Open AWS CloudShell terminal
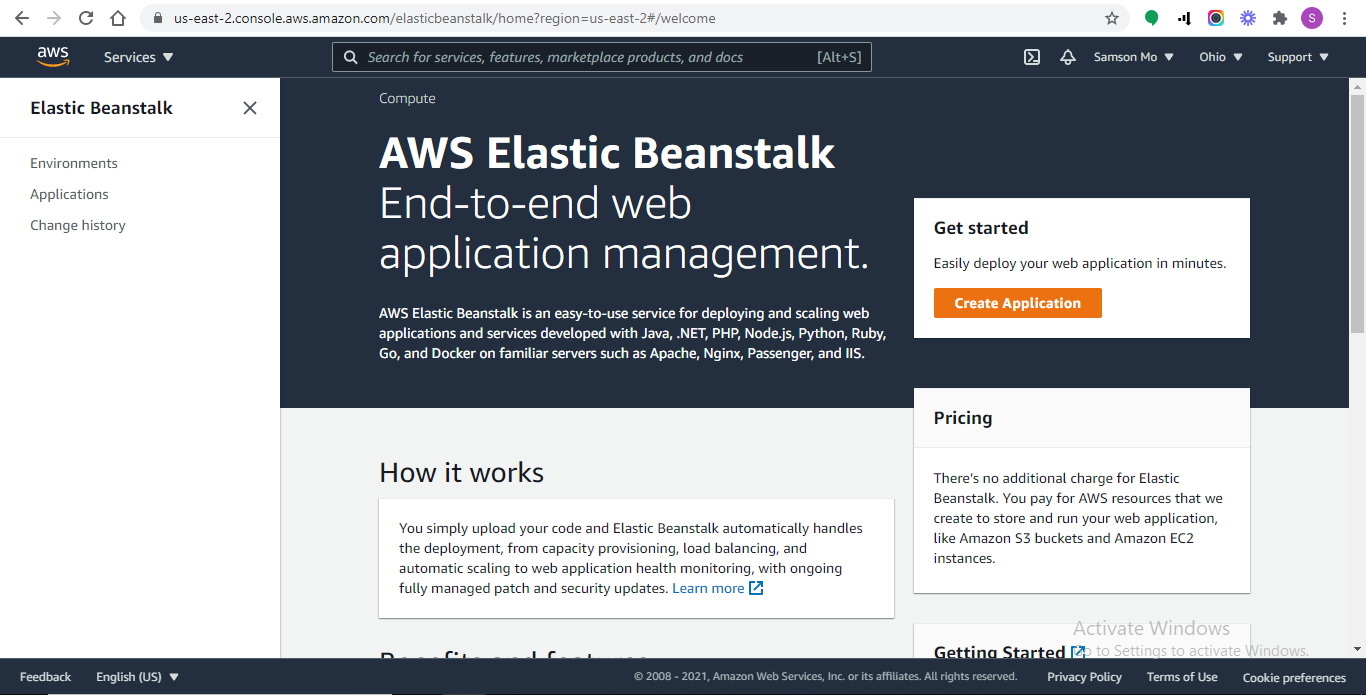 point(1032,57)
